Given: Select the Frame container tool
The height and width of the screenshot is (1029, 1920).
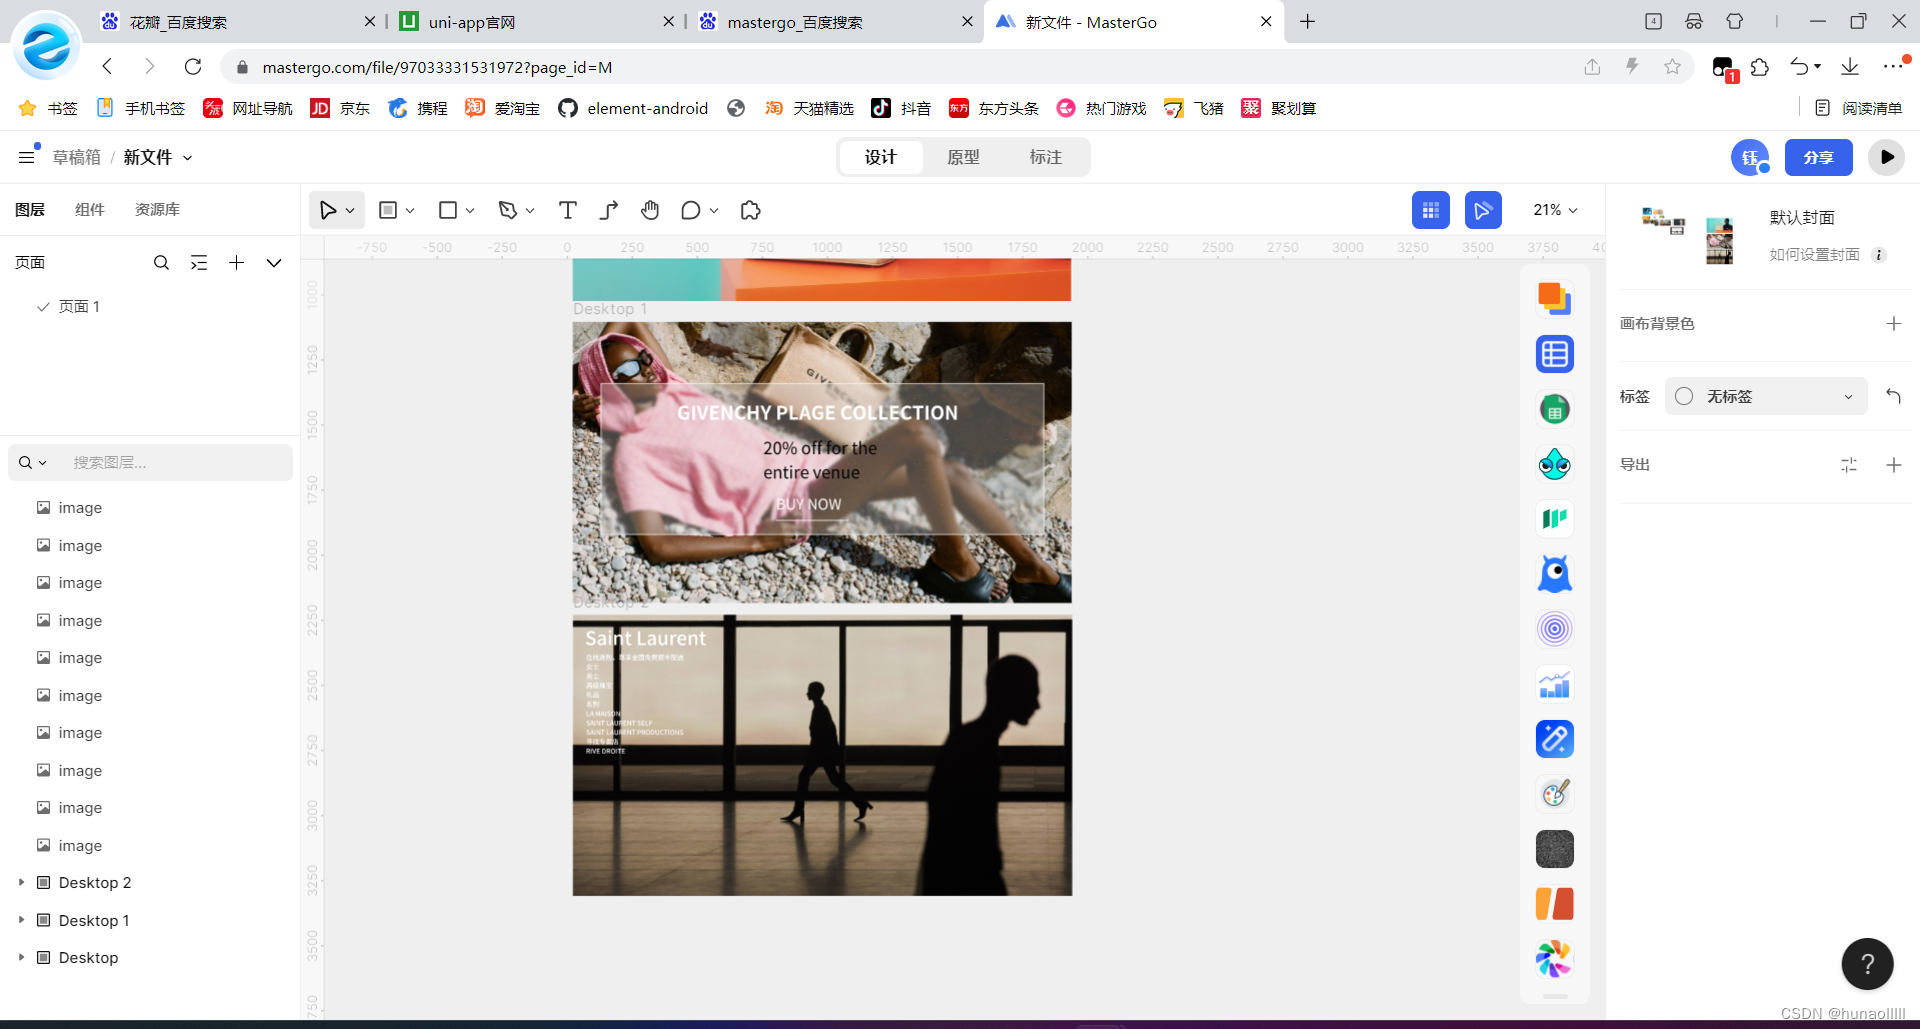Looking at the screenshot, I should [388, 210].
